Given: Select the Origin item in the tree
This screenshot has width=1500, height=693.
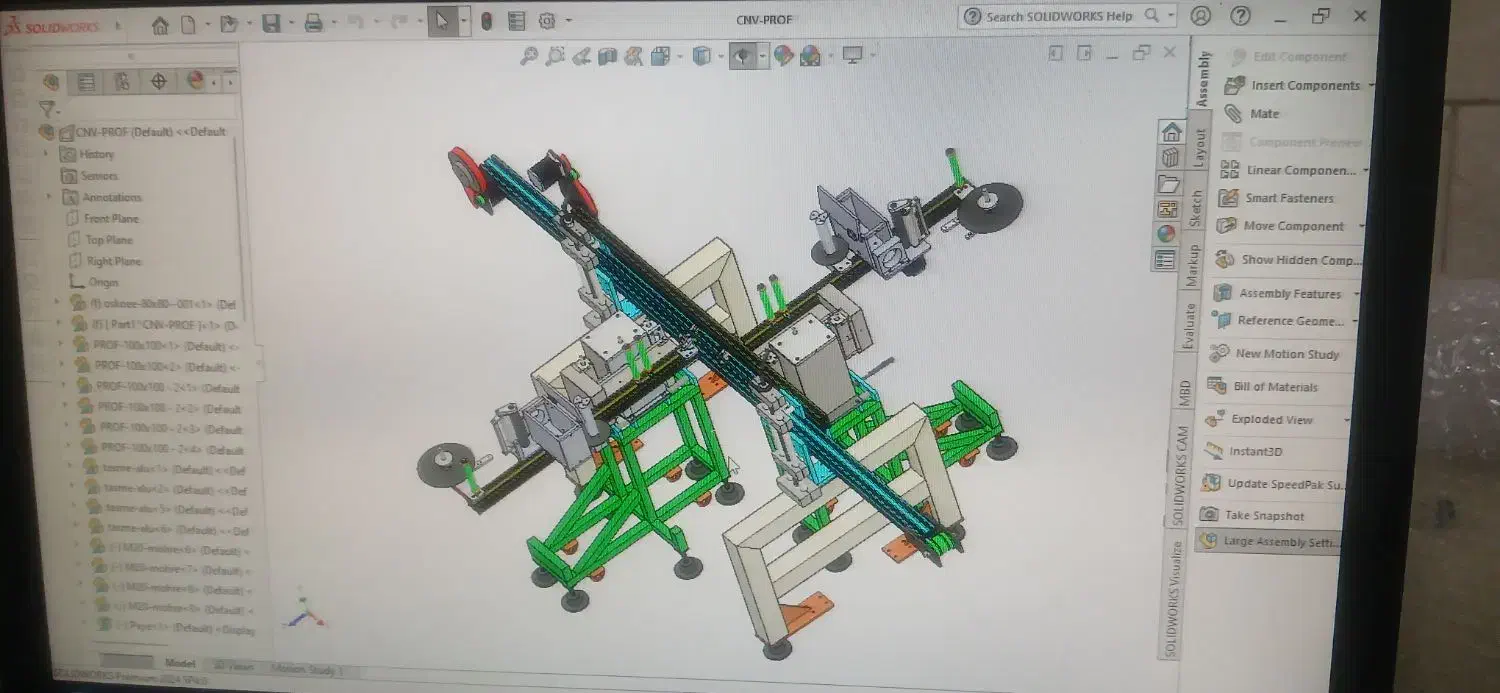Looking at the screenshot, I should click(x=103, y=283).
